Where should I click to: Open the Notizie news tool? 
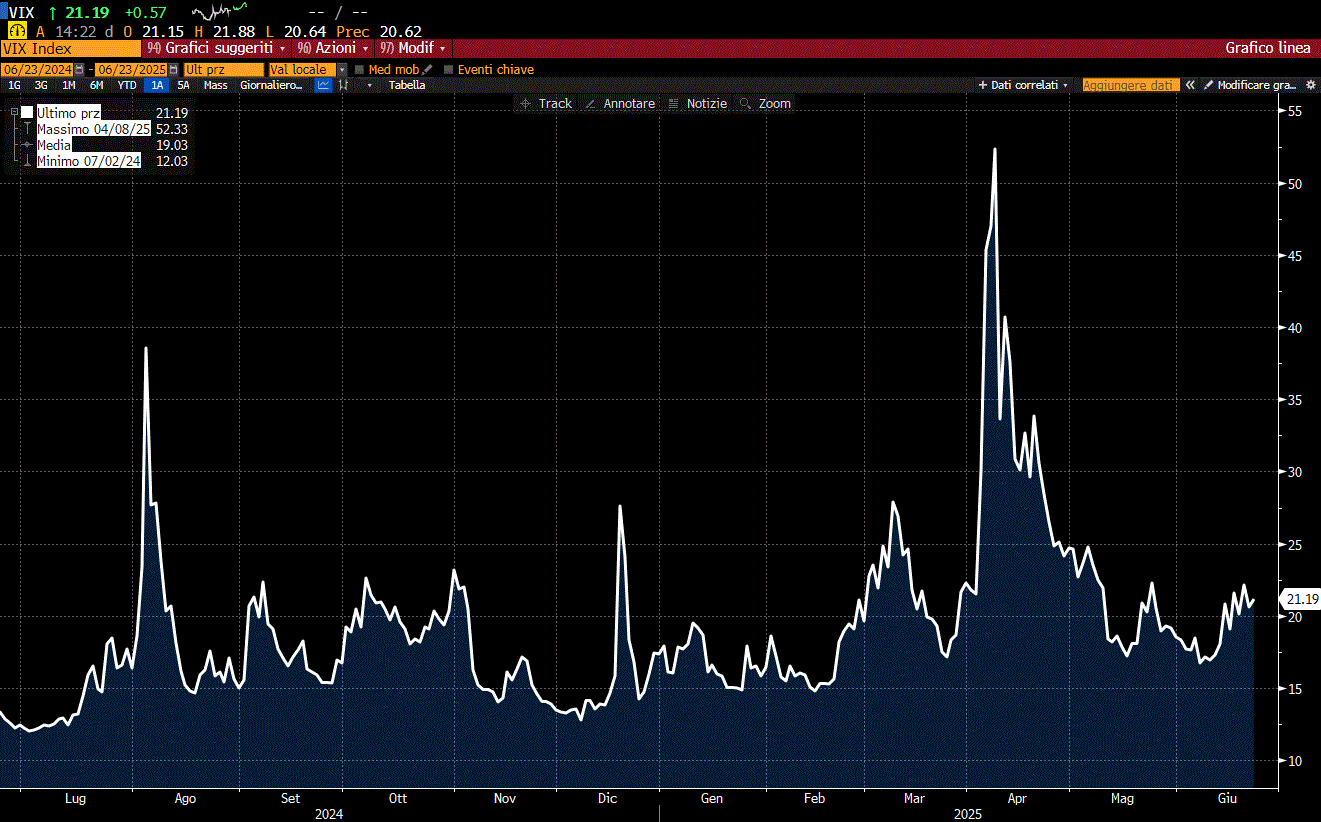coord(697,103)
